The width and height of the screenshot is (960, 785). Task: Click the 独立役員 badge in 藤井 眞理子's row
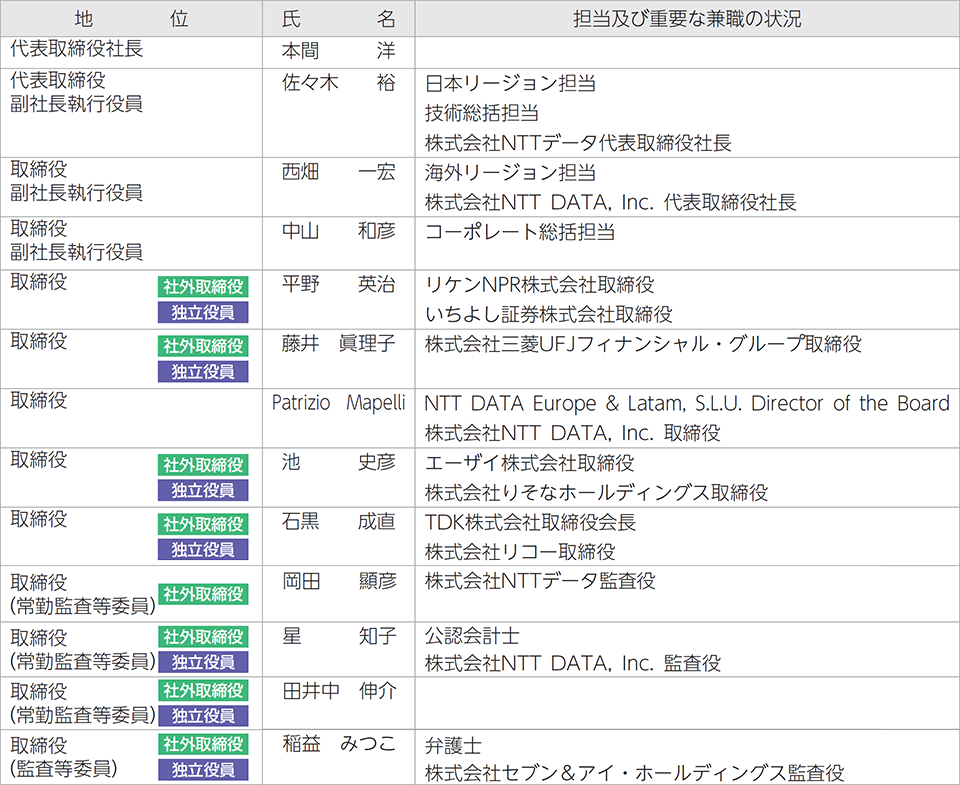pyautogui.click(x=203, y=372)
